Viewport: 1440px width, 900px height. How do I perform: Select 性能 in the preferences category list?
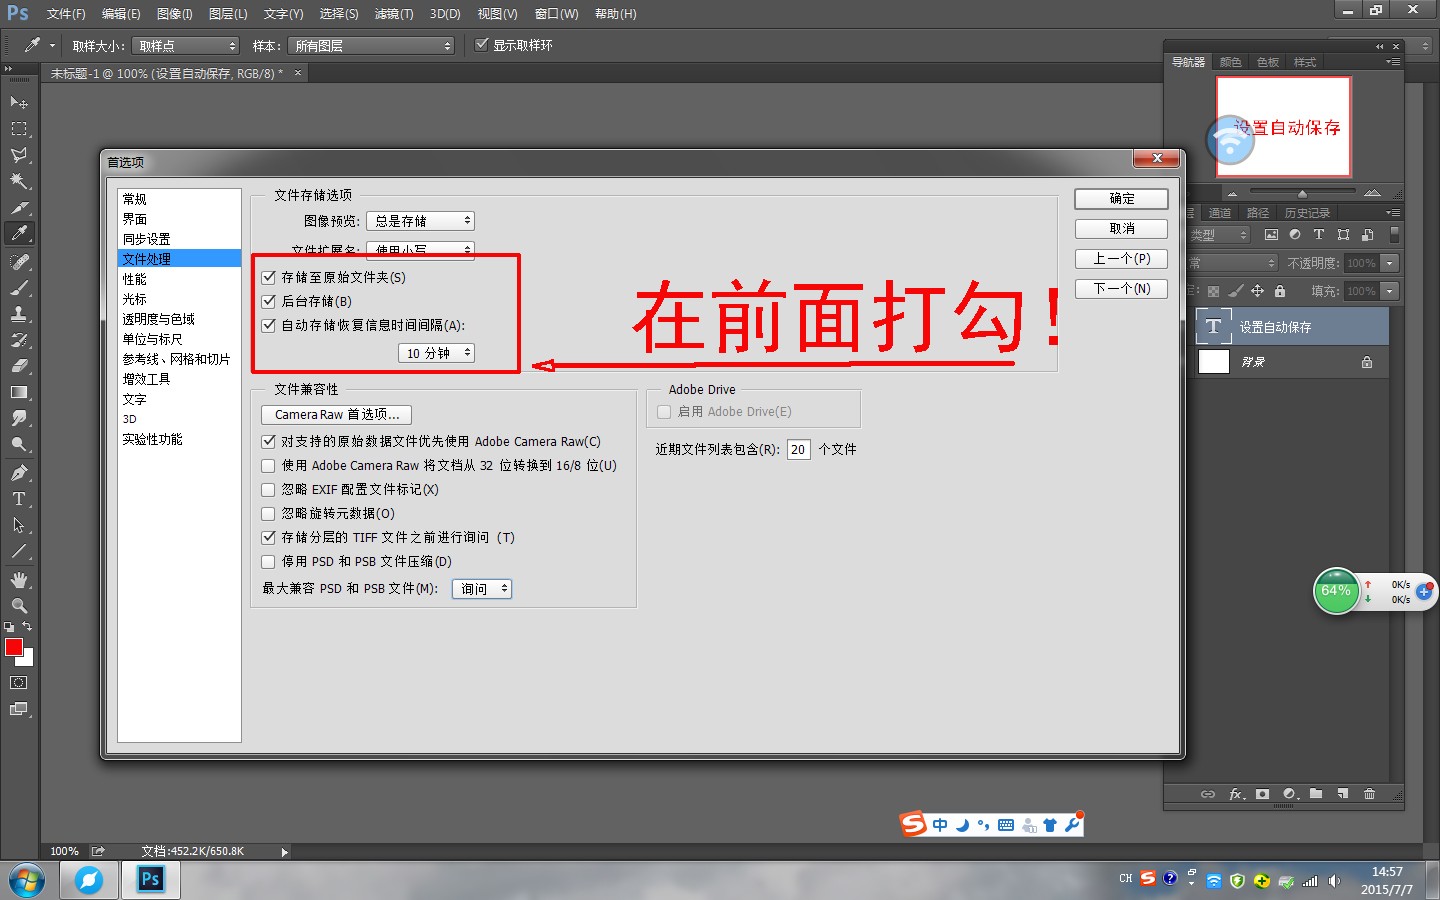[x=135, y=279]
